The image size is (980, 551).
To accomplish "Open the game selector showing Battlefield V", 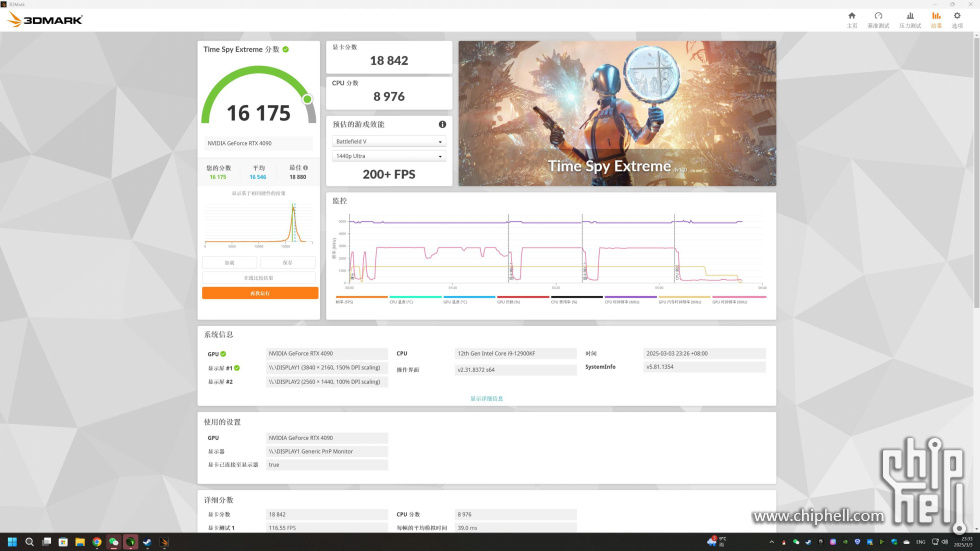I will [389, 142].
